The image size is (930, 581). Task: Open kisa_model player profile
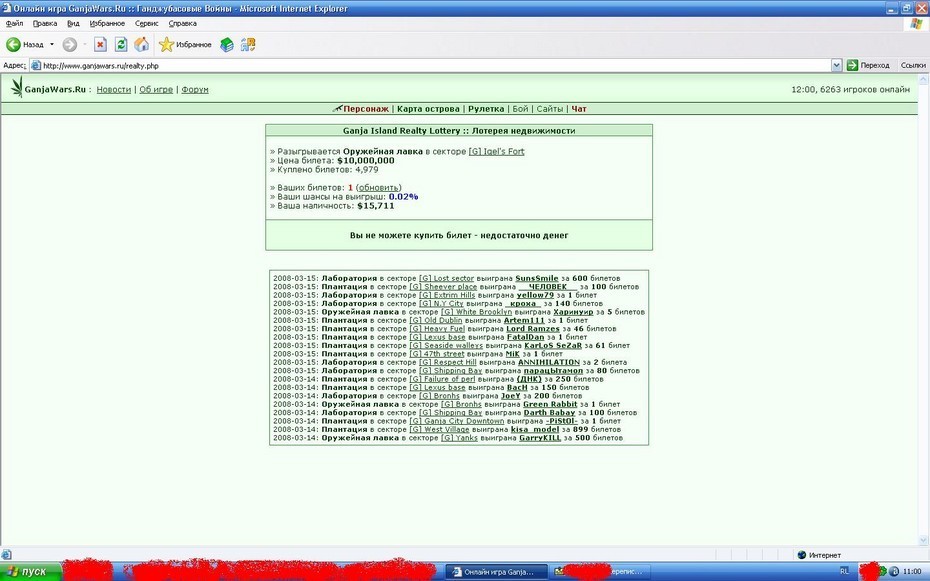[x=535, y=429]
